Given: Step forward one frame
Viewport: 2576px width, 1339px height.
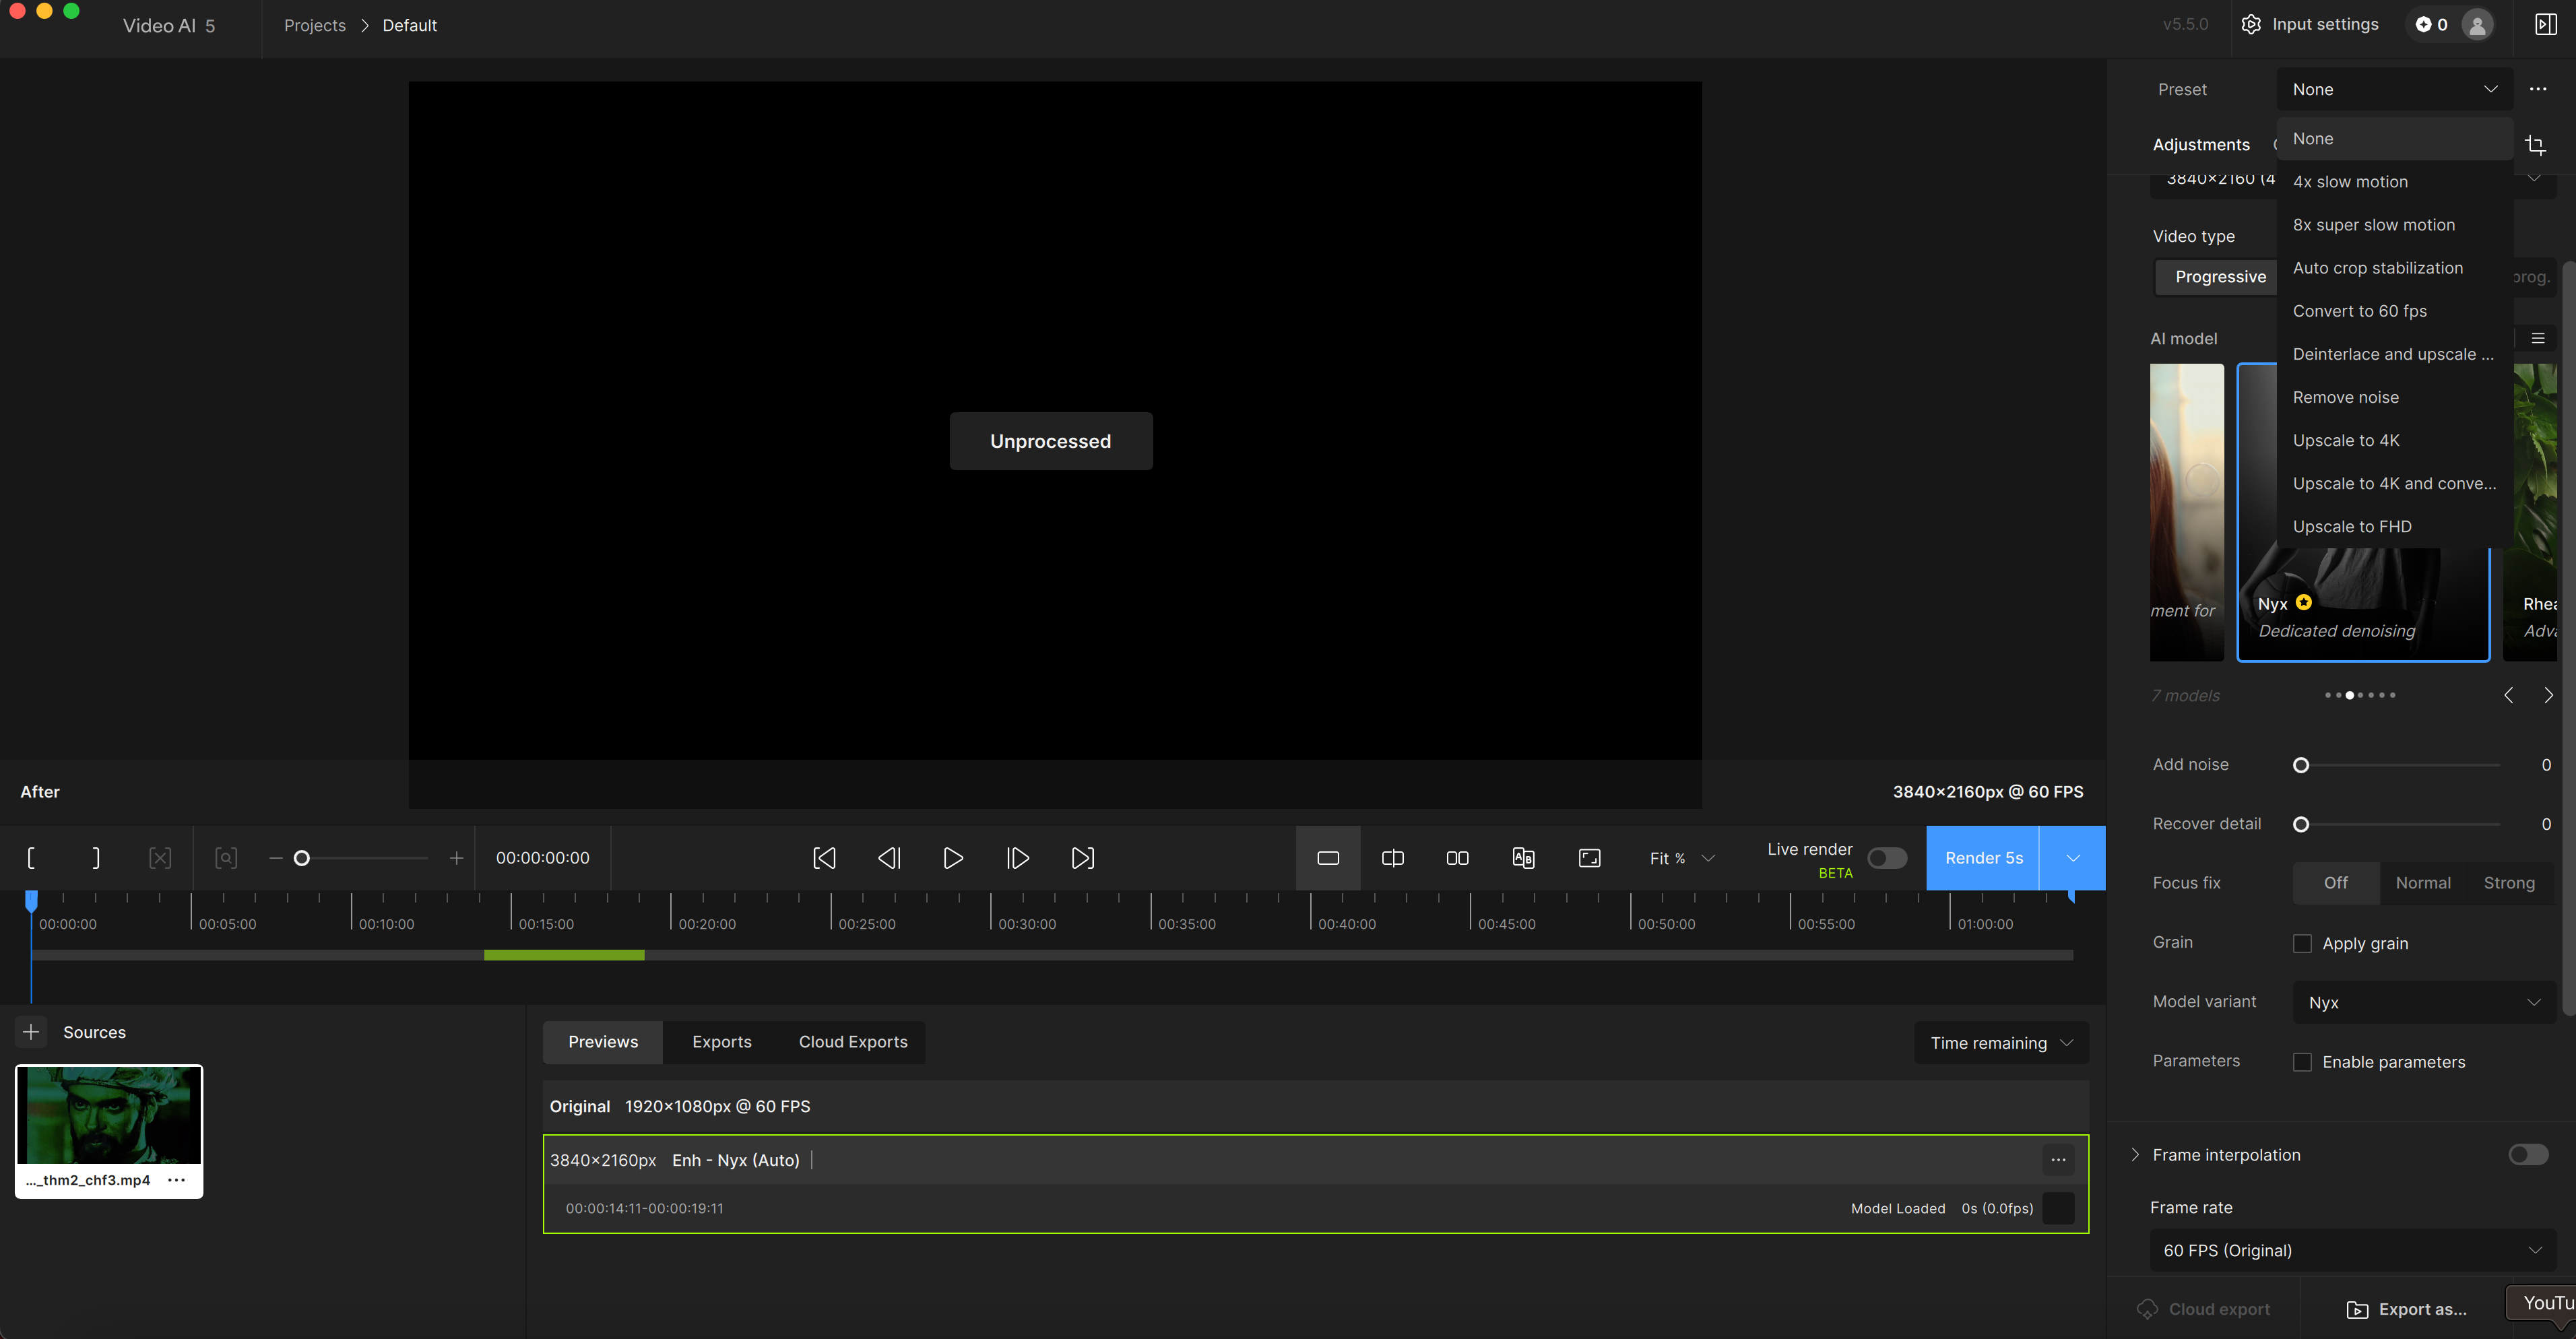Looking at the screenshot, I should pos(1017,858).
